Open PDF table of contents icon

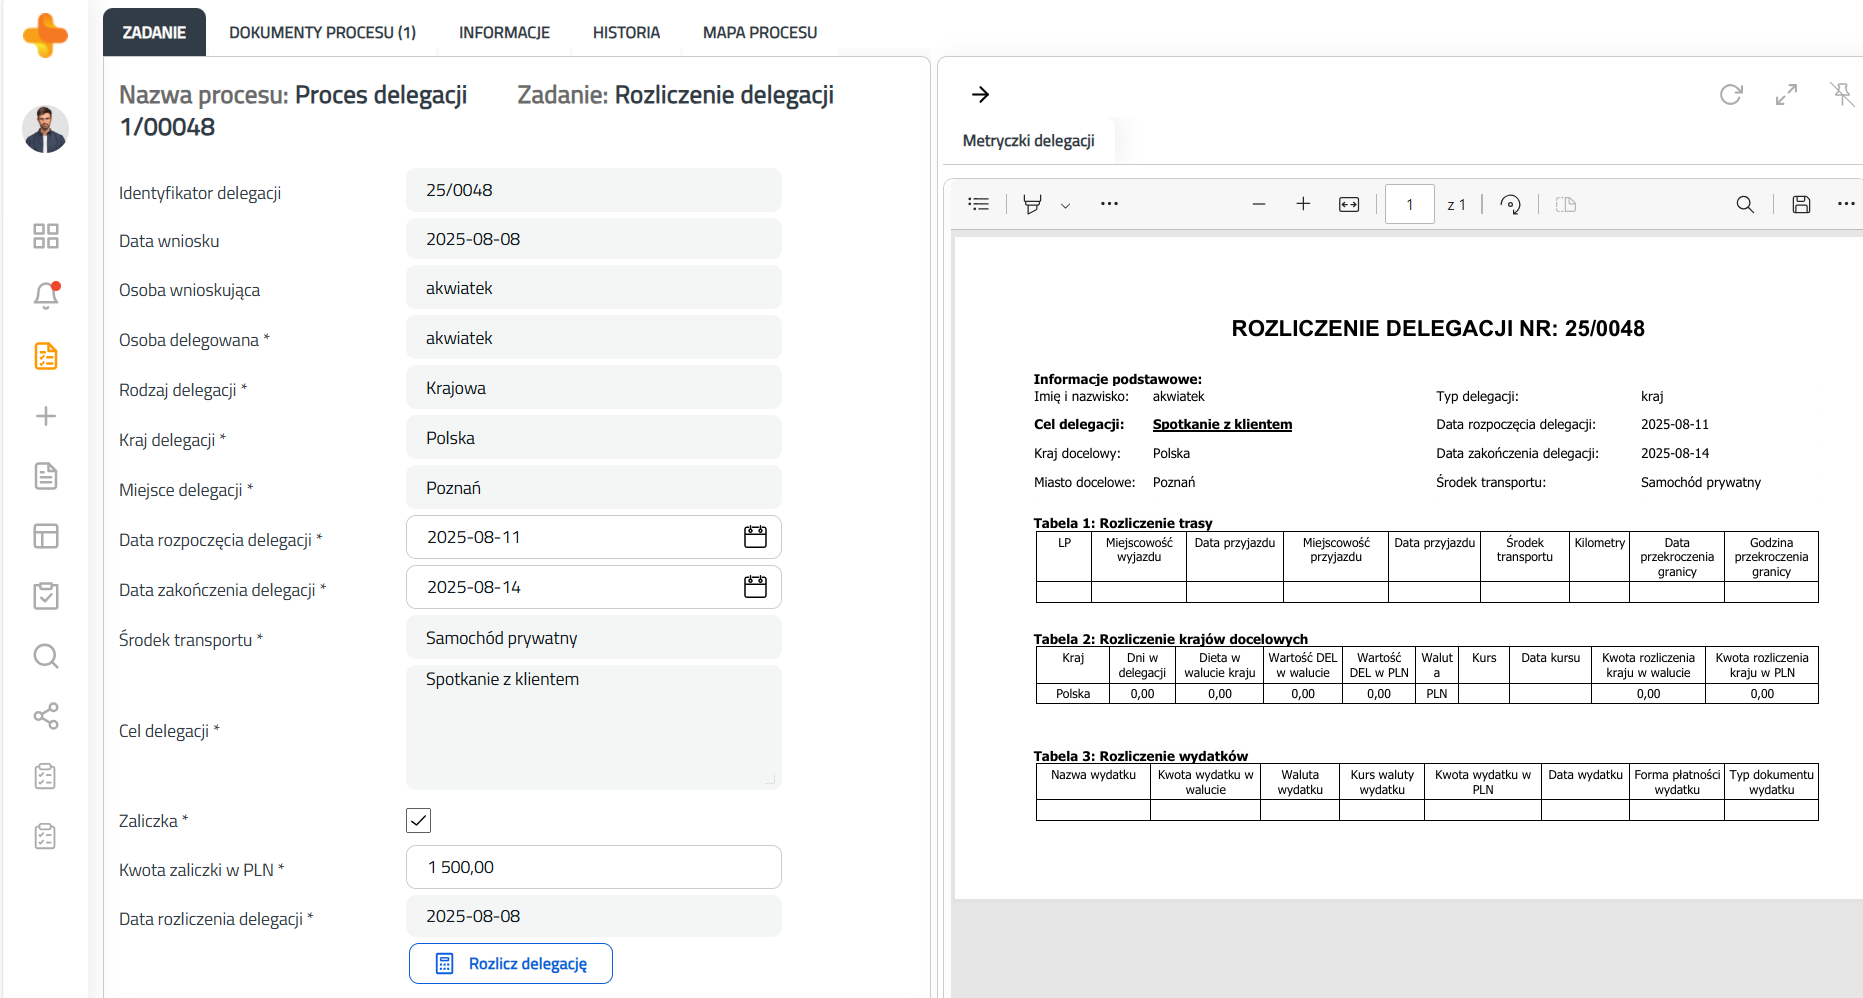979,204
